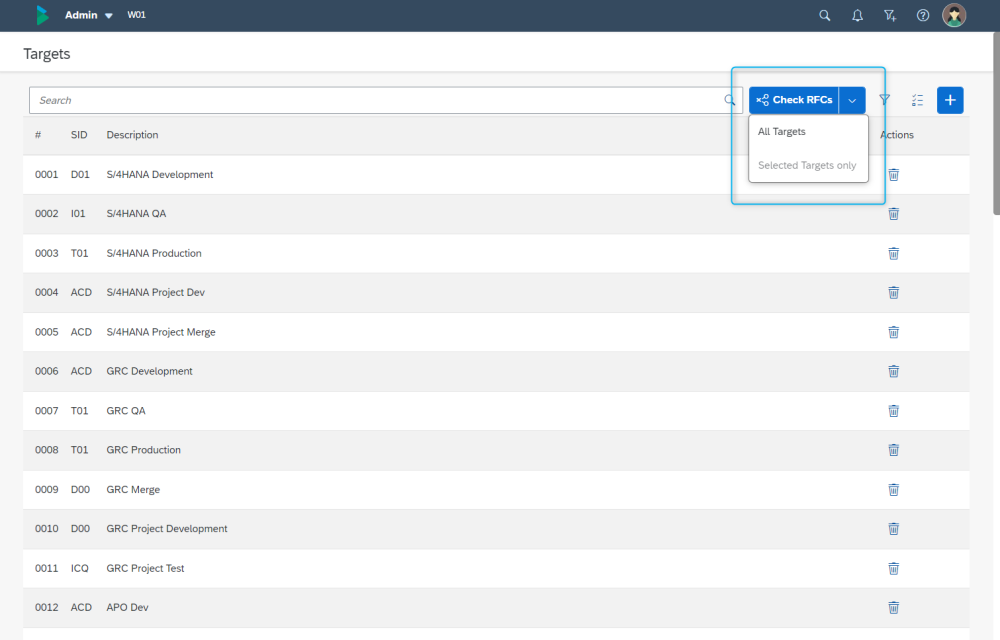Click the number 0001 cell
Image resolution: width=1000 pixels, height=640 pixels.
coord(47,175)
